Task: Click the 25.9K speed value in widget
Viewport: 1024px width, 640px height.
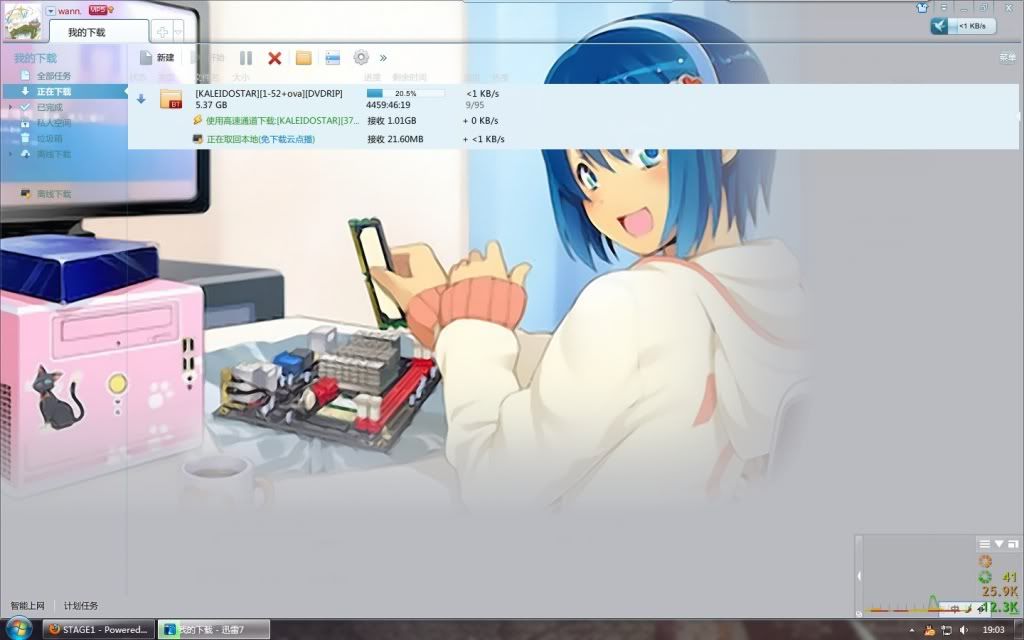Action: (1000, 592)
